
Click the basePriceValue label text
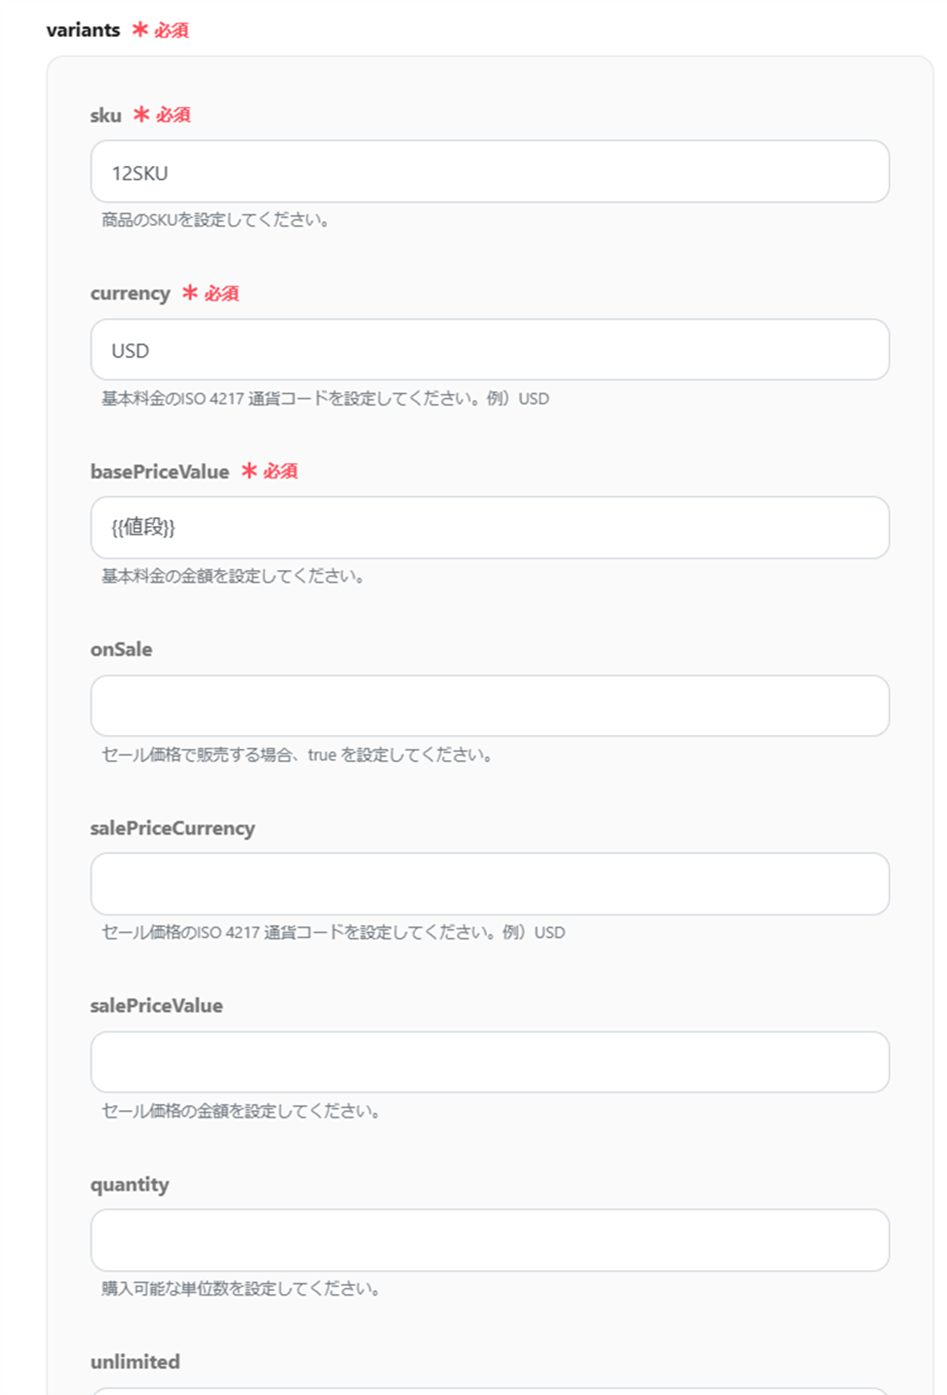(x=159, y=471)
